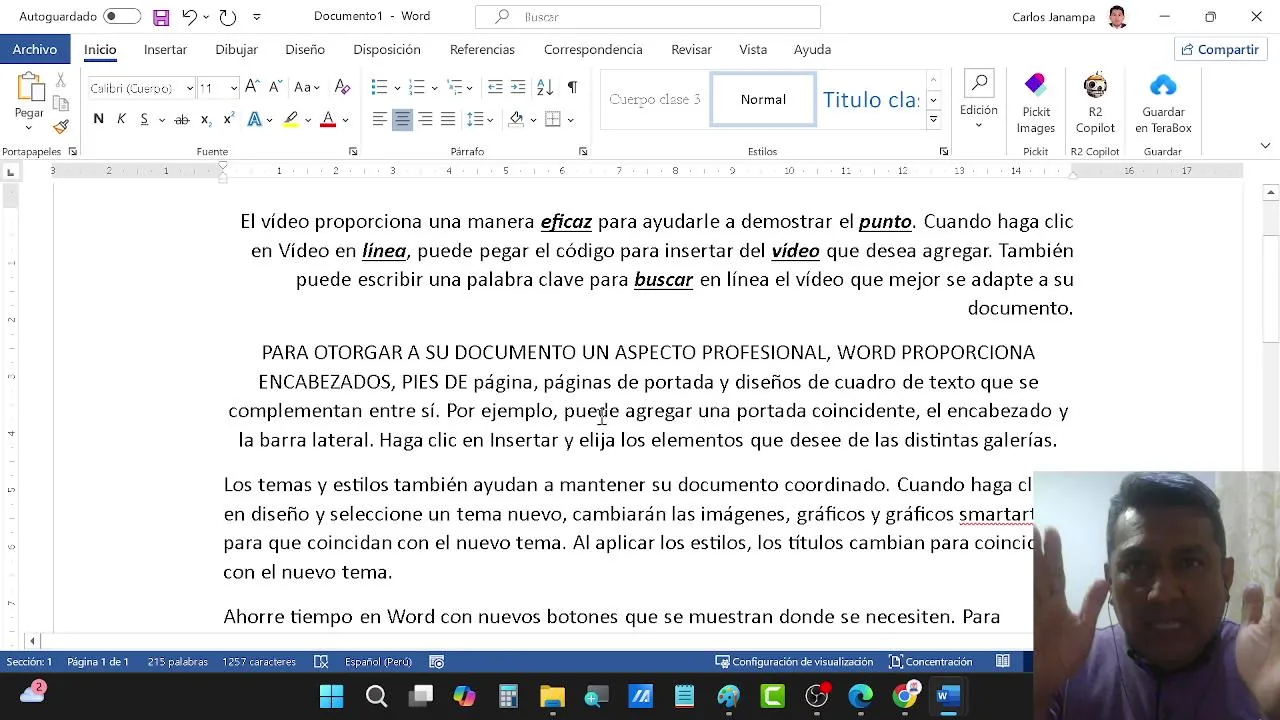Open Change Case (Aa) dropdown
This screenshot has height=720, width=1280.
(x=307, y=88)
